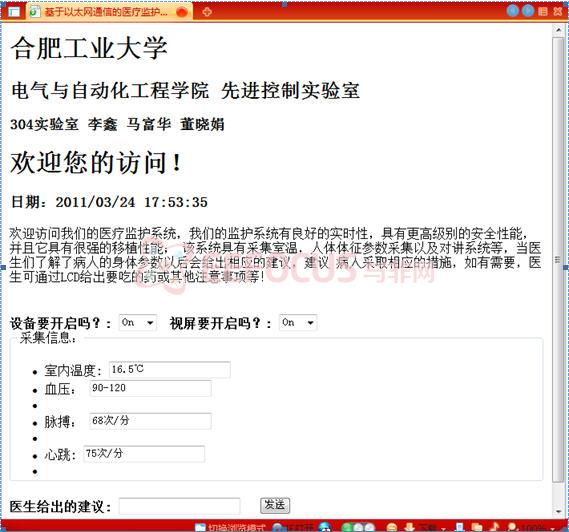The height and width of the screenshot is (532, 569).
Task: Click the smiley face icon in status bar
Action: click(x=392, y=528)
